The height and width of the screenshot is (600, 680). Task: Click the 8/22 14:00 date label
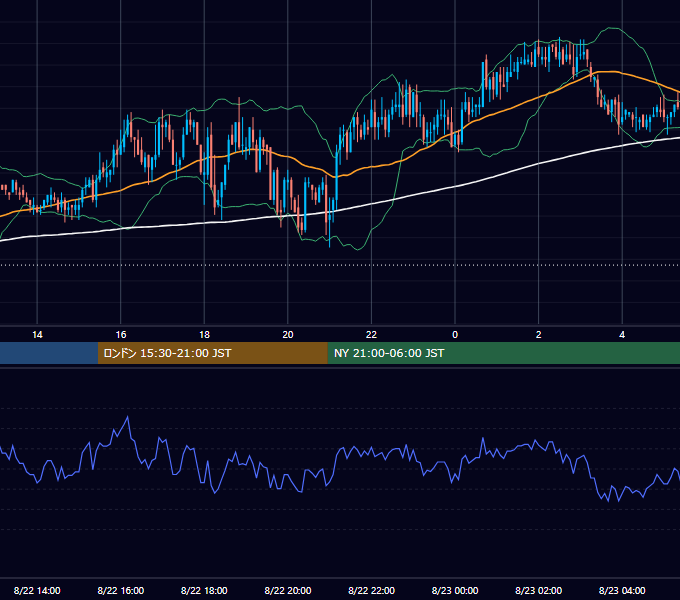click(x=37, y=590)
